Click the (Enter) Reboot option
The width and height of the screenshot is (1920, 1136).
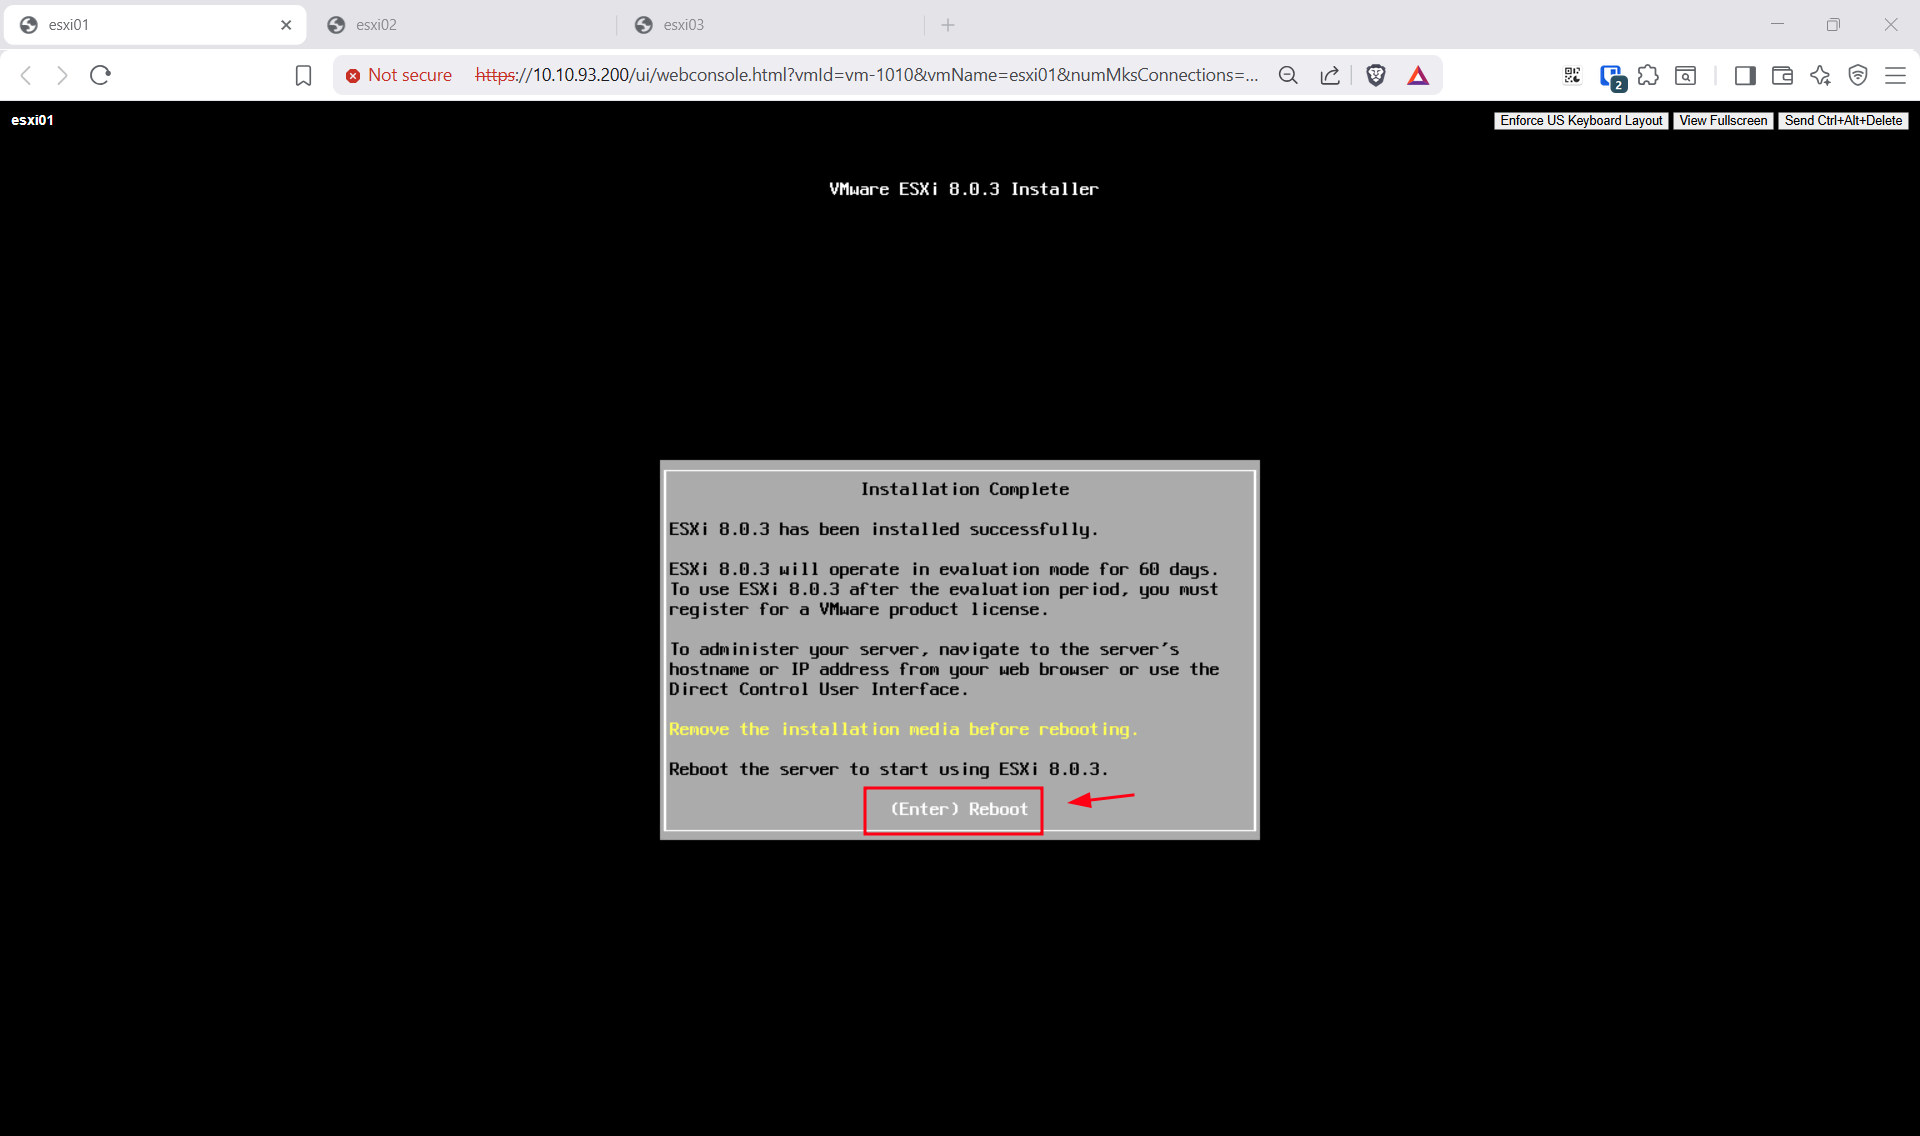pos(958,809)
